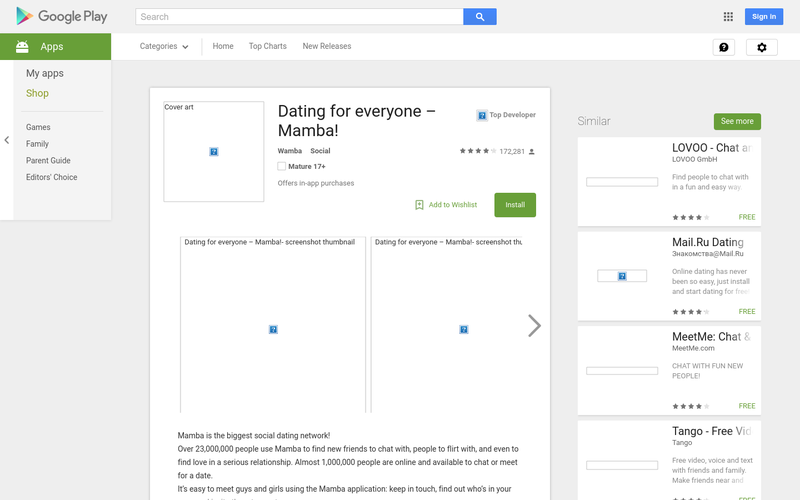The height and width of the screenshot is (500, 800).
Task: Open My apps in sidebar
Action: pyautogui.click(x=45, y=73)
